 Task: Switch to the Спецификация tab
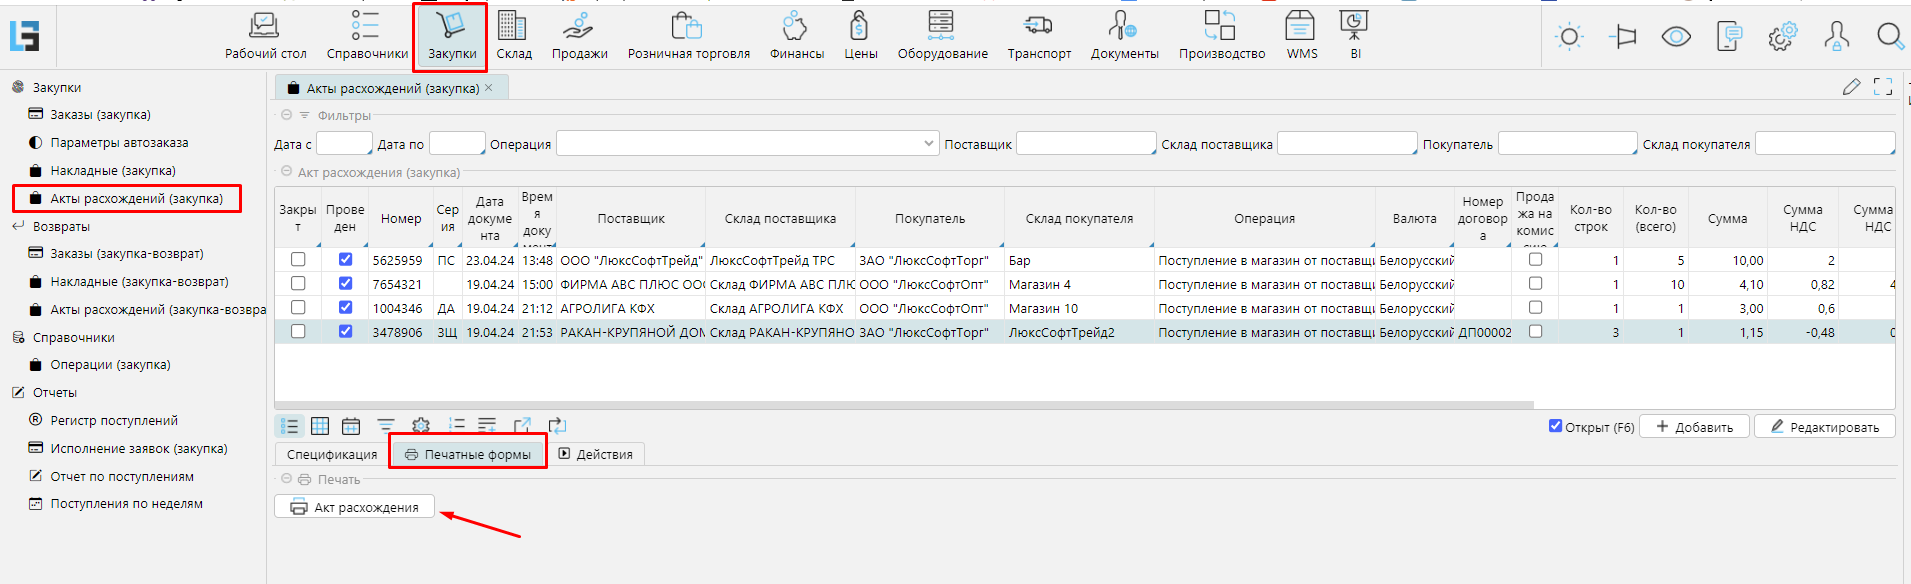click(x=332, y=454)
